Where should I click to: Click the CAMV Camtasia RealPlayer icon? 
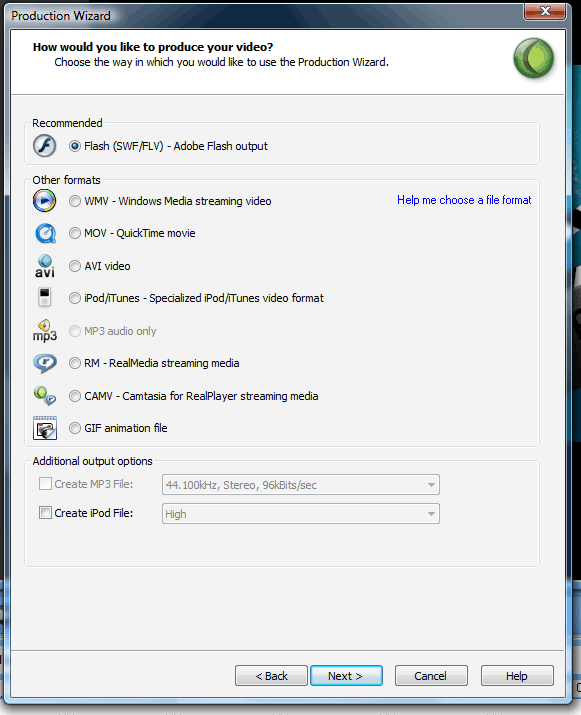tap(45, 395)
